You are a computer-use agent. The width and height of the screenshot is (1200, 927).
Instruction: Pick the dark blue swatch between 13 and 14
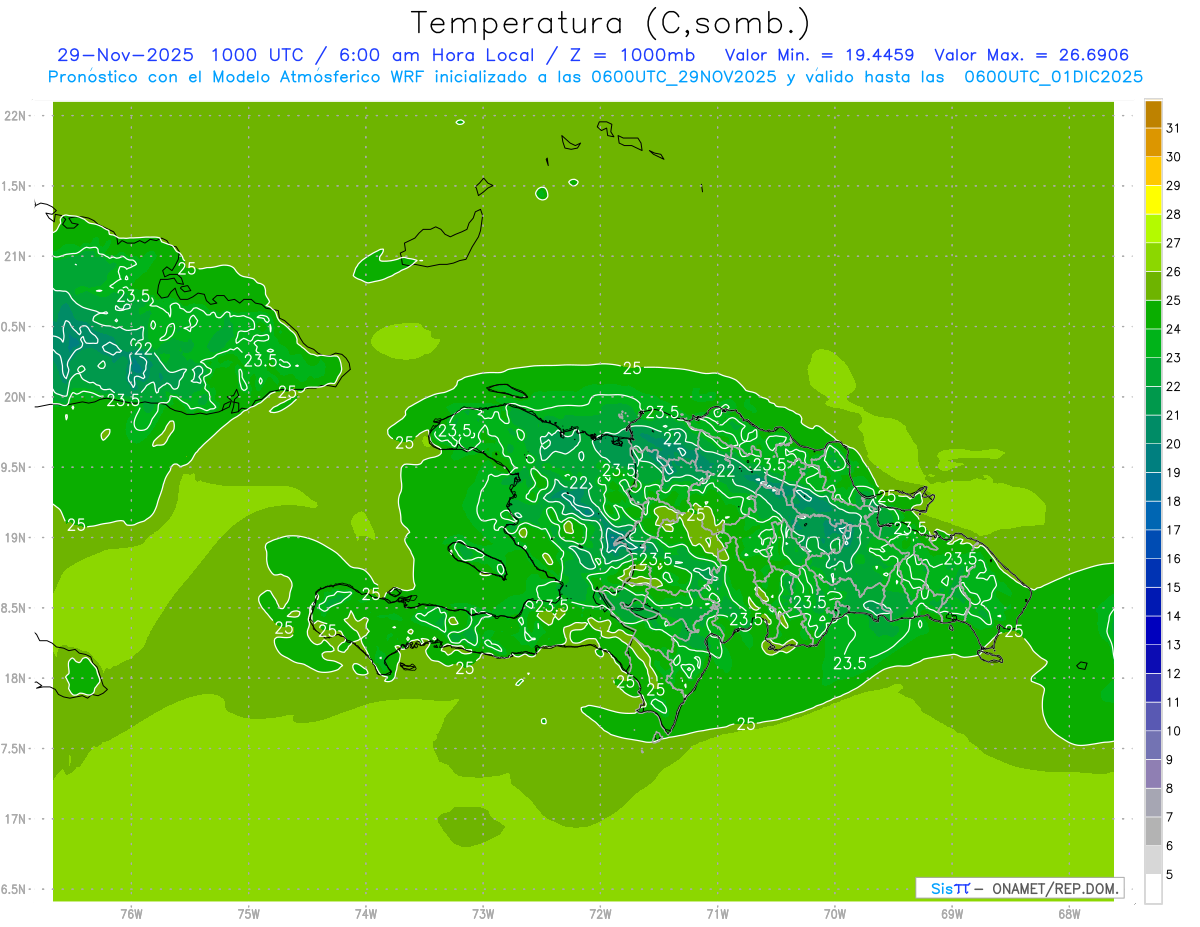(1153, 630)
